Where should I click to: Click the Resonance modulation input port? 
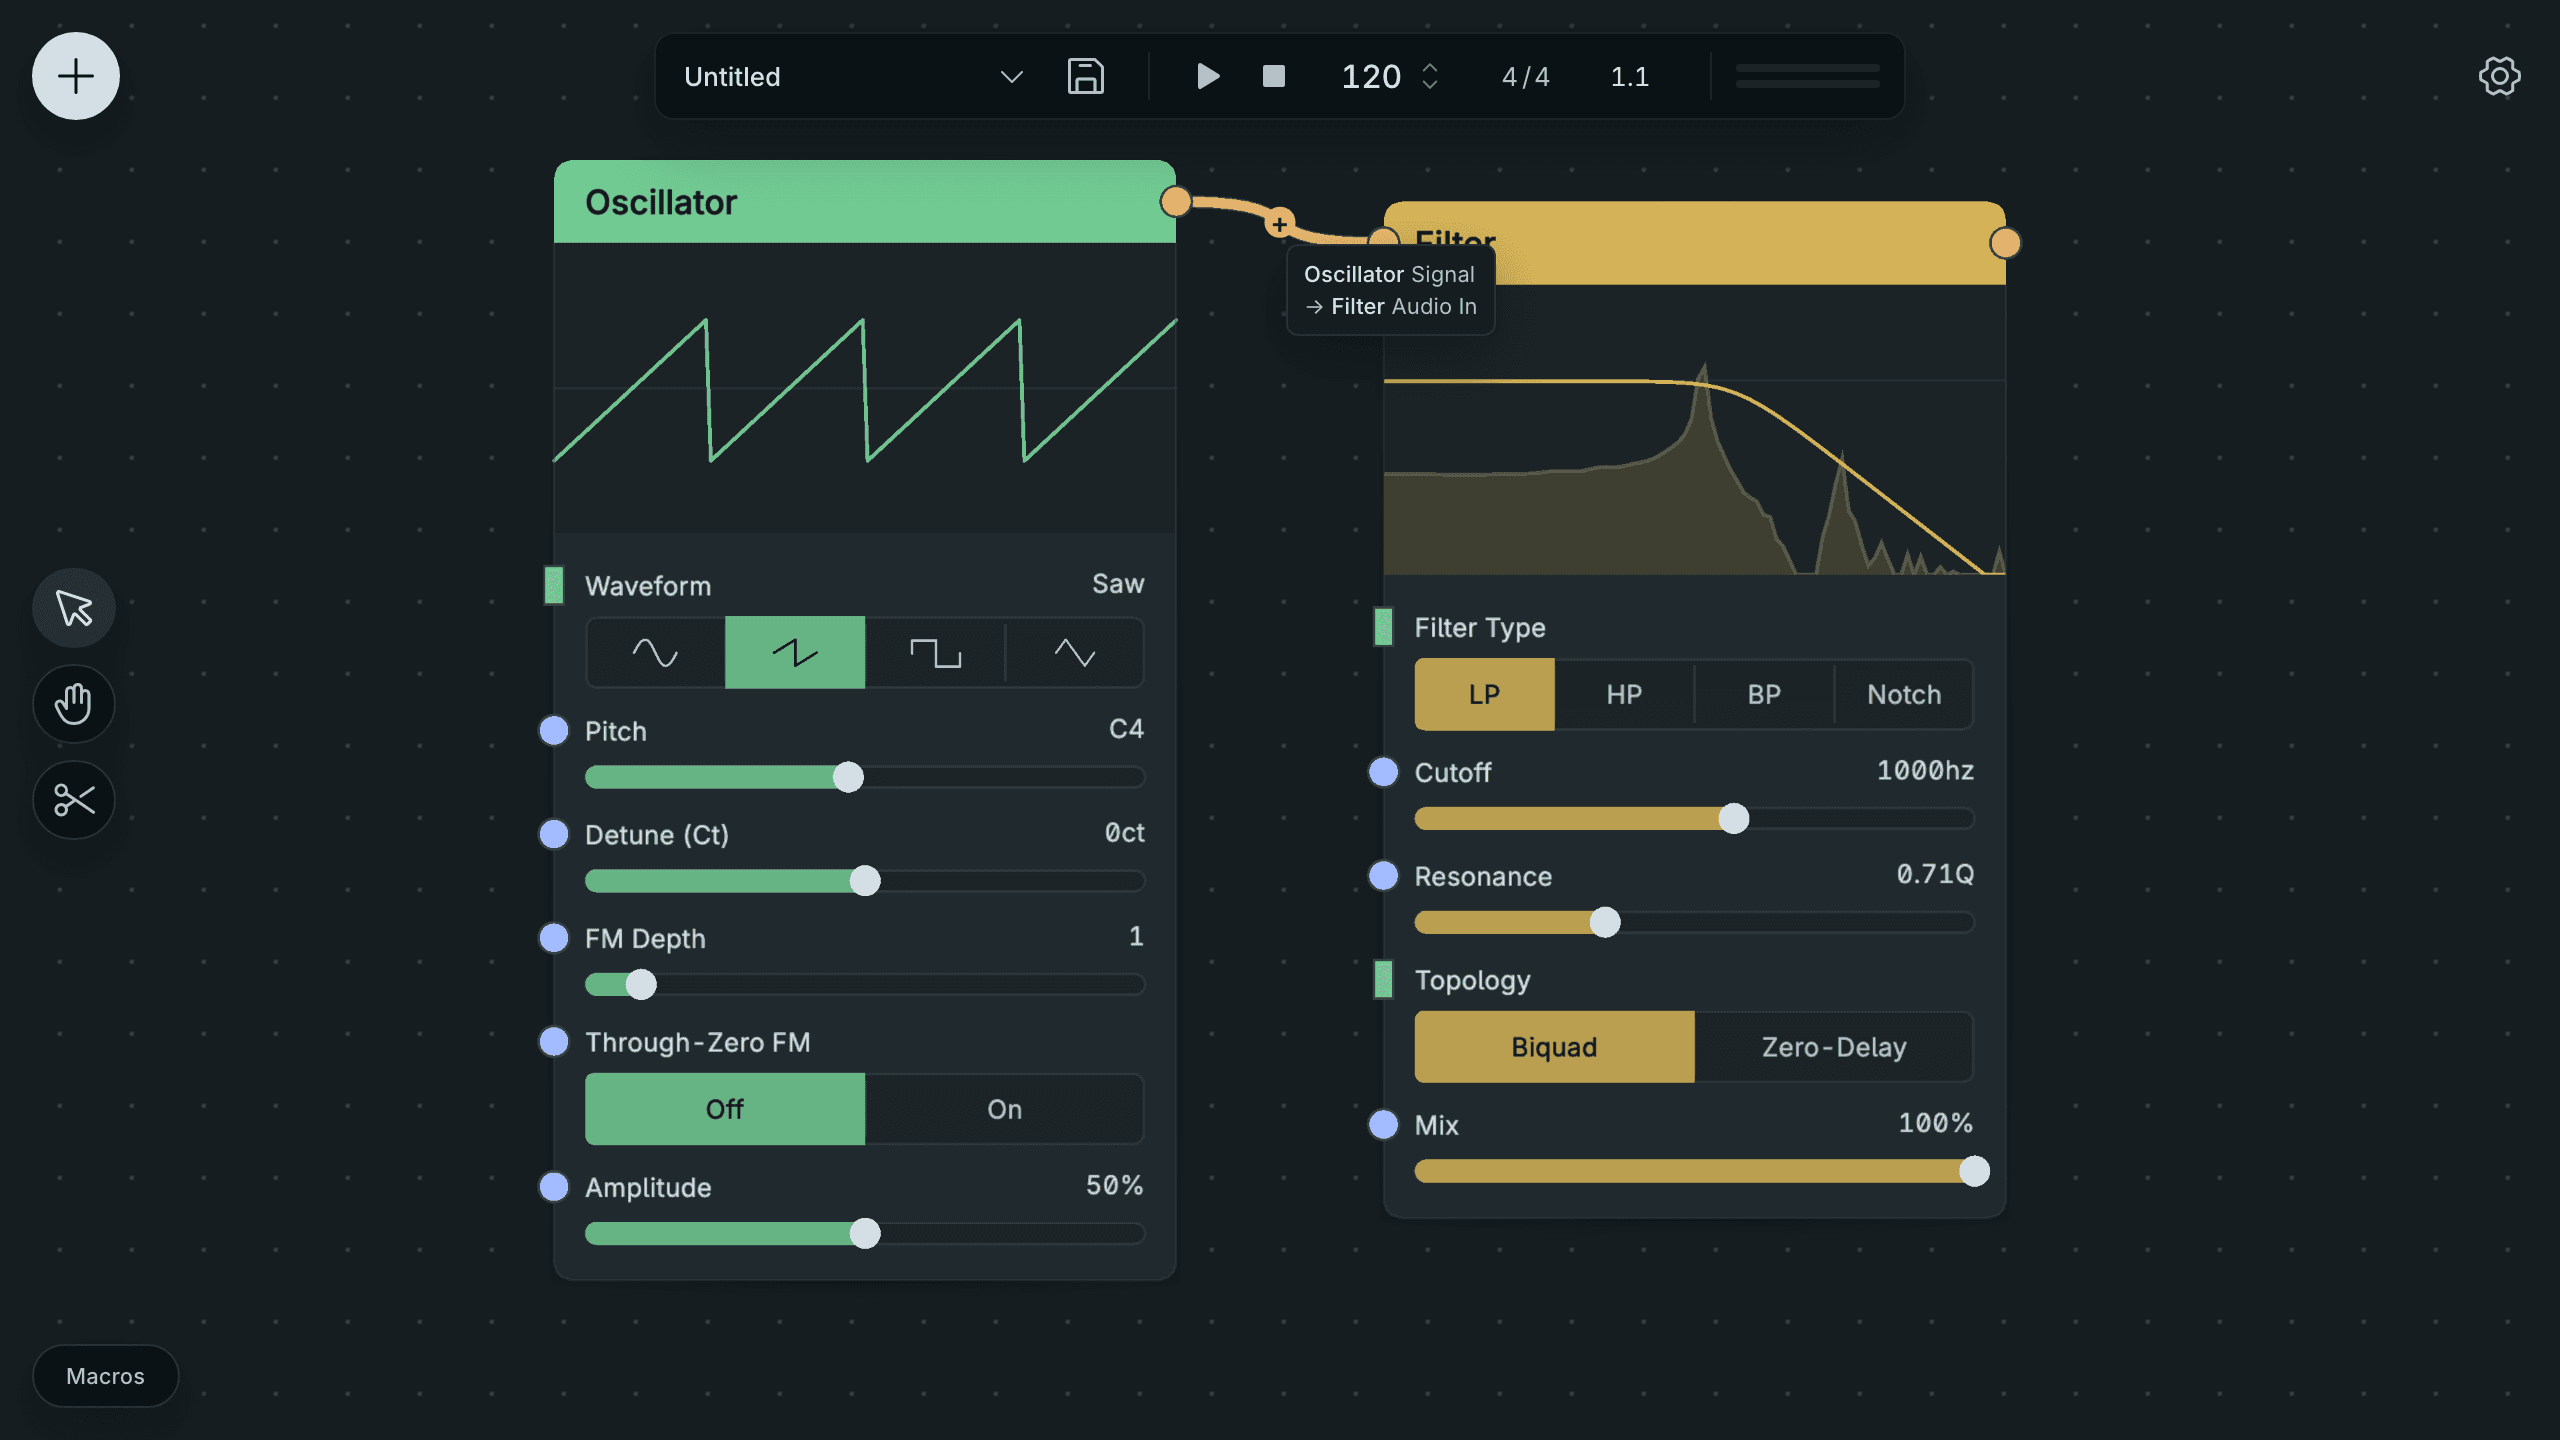click(1383, 876)
